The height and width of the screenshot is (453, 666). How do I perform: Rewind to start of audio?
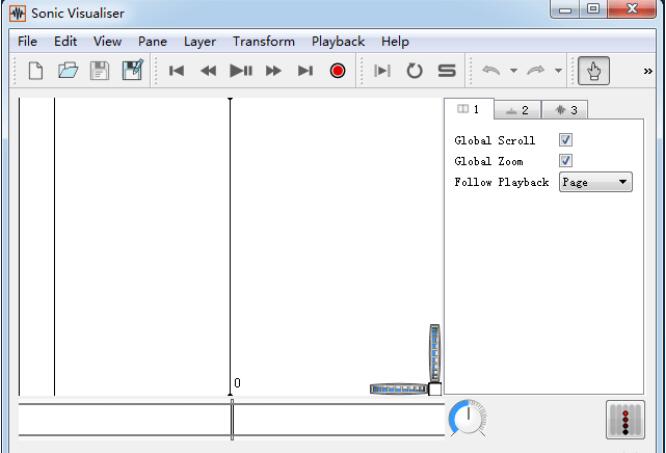176,71
